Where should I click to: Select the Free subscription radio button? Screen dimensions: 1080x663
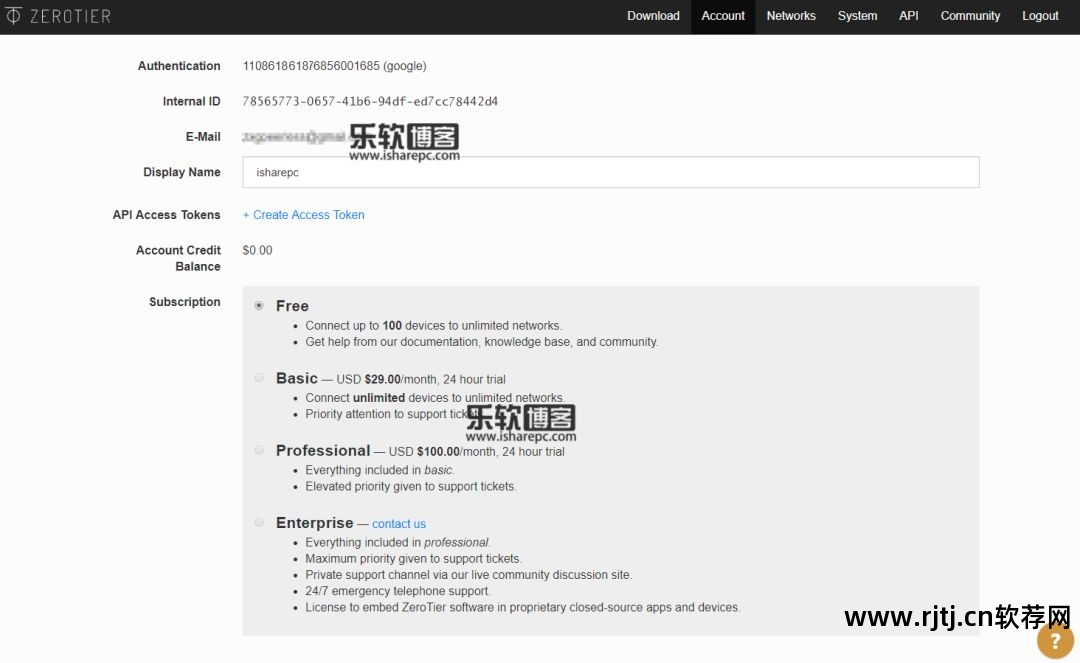pyautogui.click(x=259, y=306)
